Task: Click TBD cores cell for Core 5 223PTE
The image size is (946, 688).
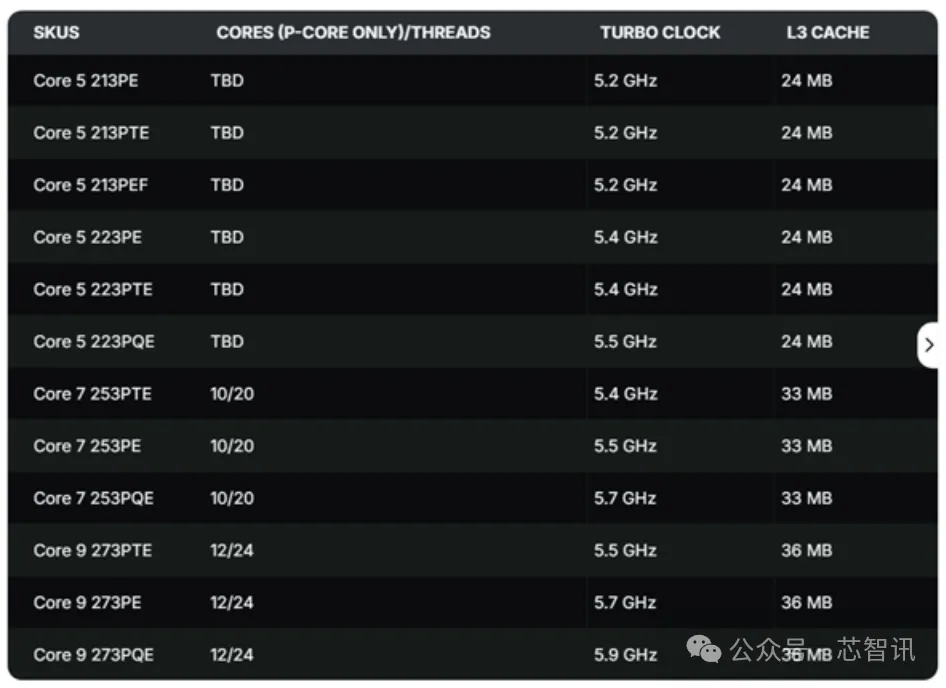Action: point(227,289)
